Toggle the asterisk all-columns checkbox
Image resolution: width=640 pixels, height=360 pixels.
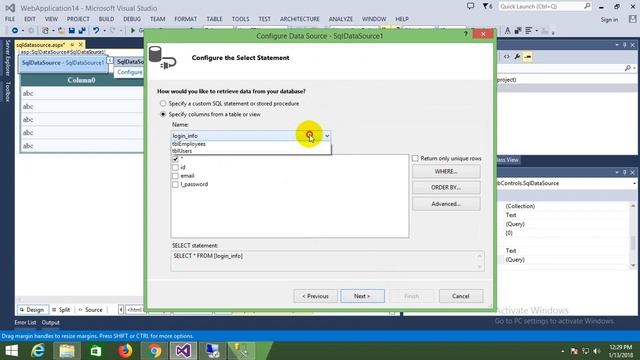point(175,159)
